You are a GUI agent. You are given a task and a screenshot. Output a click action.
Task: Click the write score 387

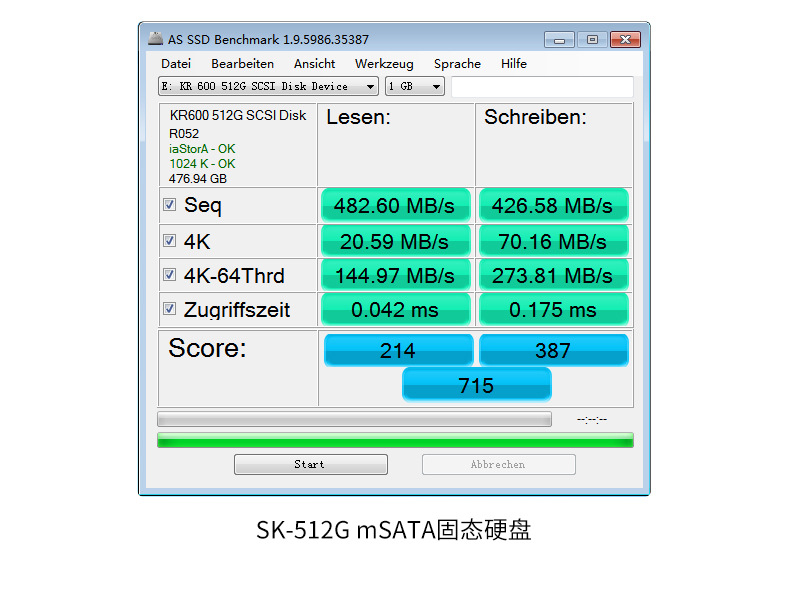554,350
